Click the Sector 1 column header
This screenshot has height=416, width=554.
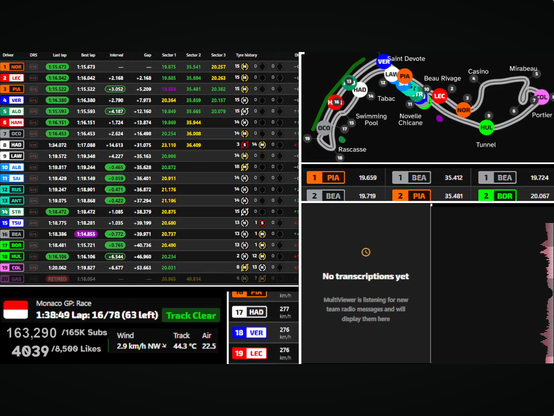pyautogui.click(x=169, y=55)
